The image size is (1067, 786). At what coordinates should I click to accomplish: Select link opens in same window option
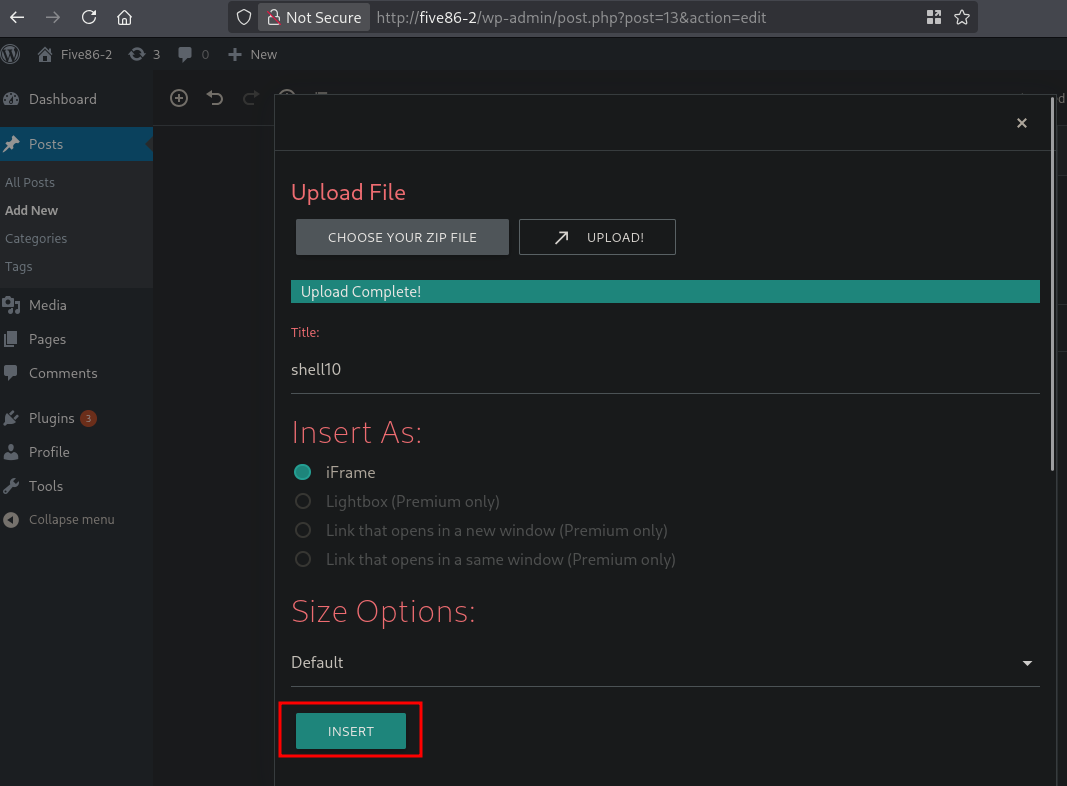(x=303, y=560)
